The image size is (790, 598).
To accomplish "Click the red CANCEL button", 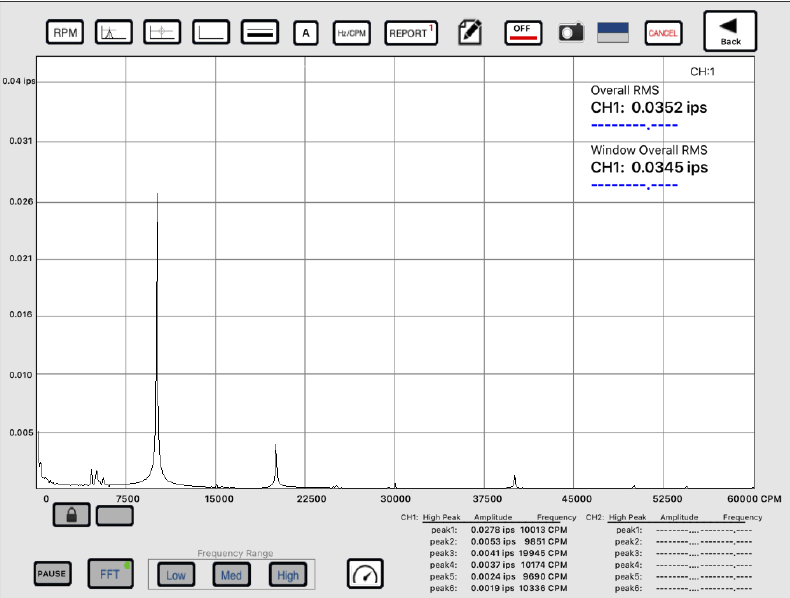I will [663, 33].
